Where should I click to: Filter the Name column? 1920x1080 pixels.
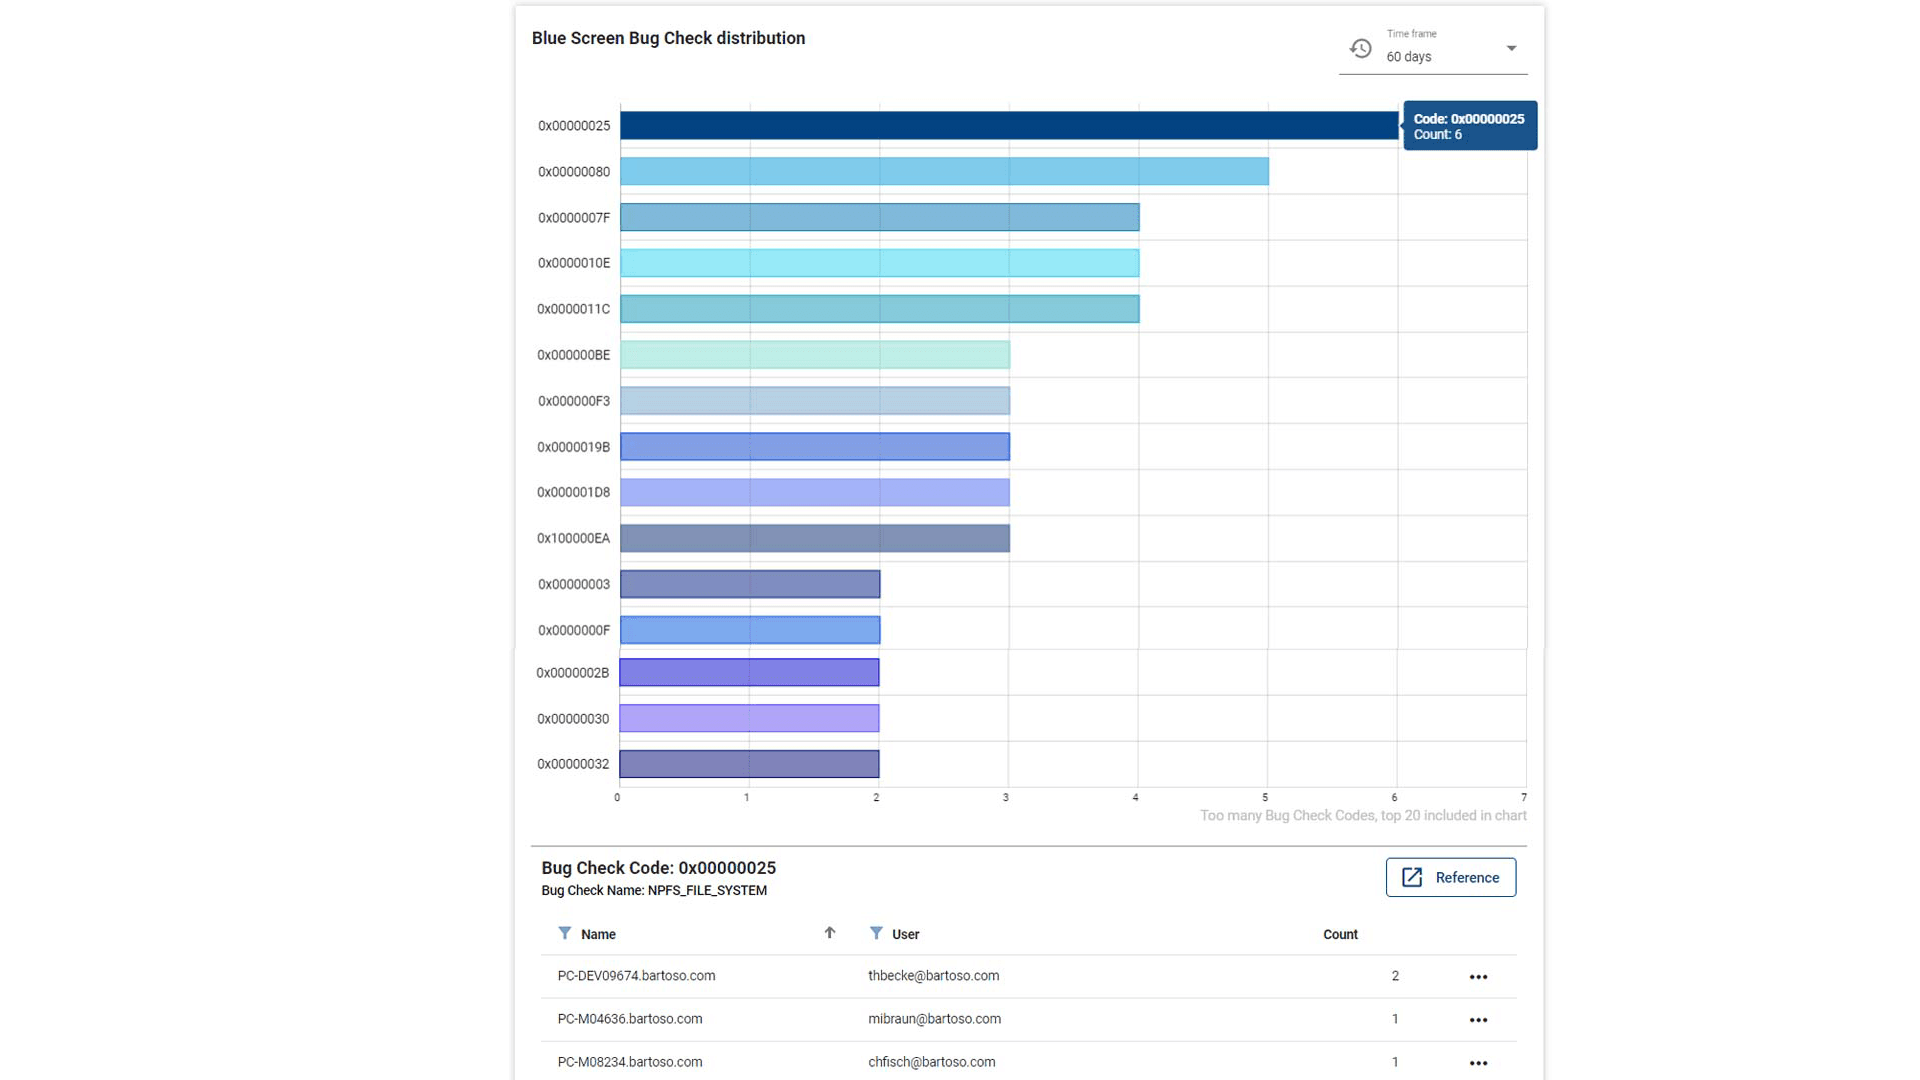pos(565,933)
